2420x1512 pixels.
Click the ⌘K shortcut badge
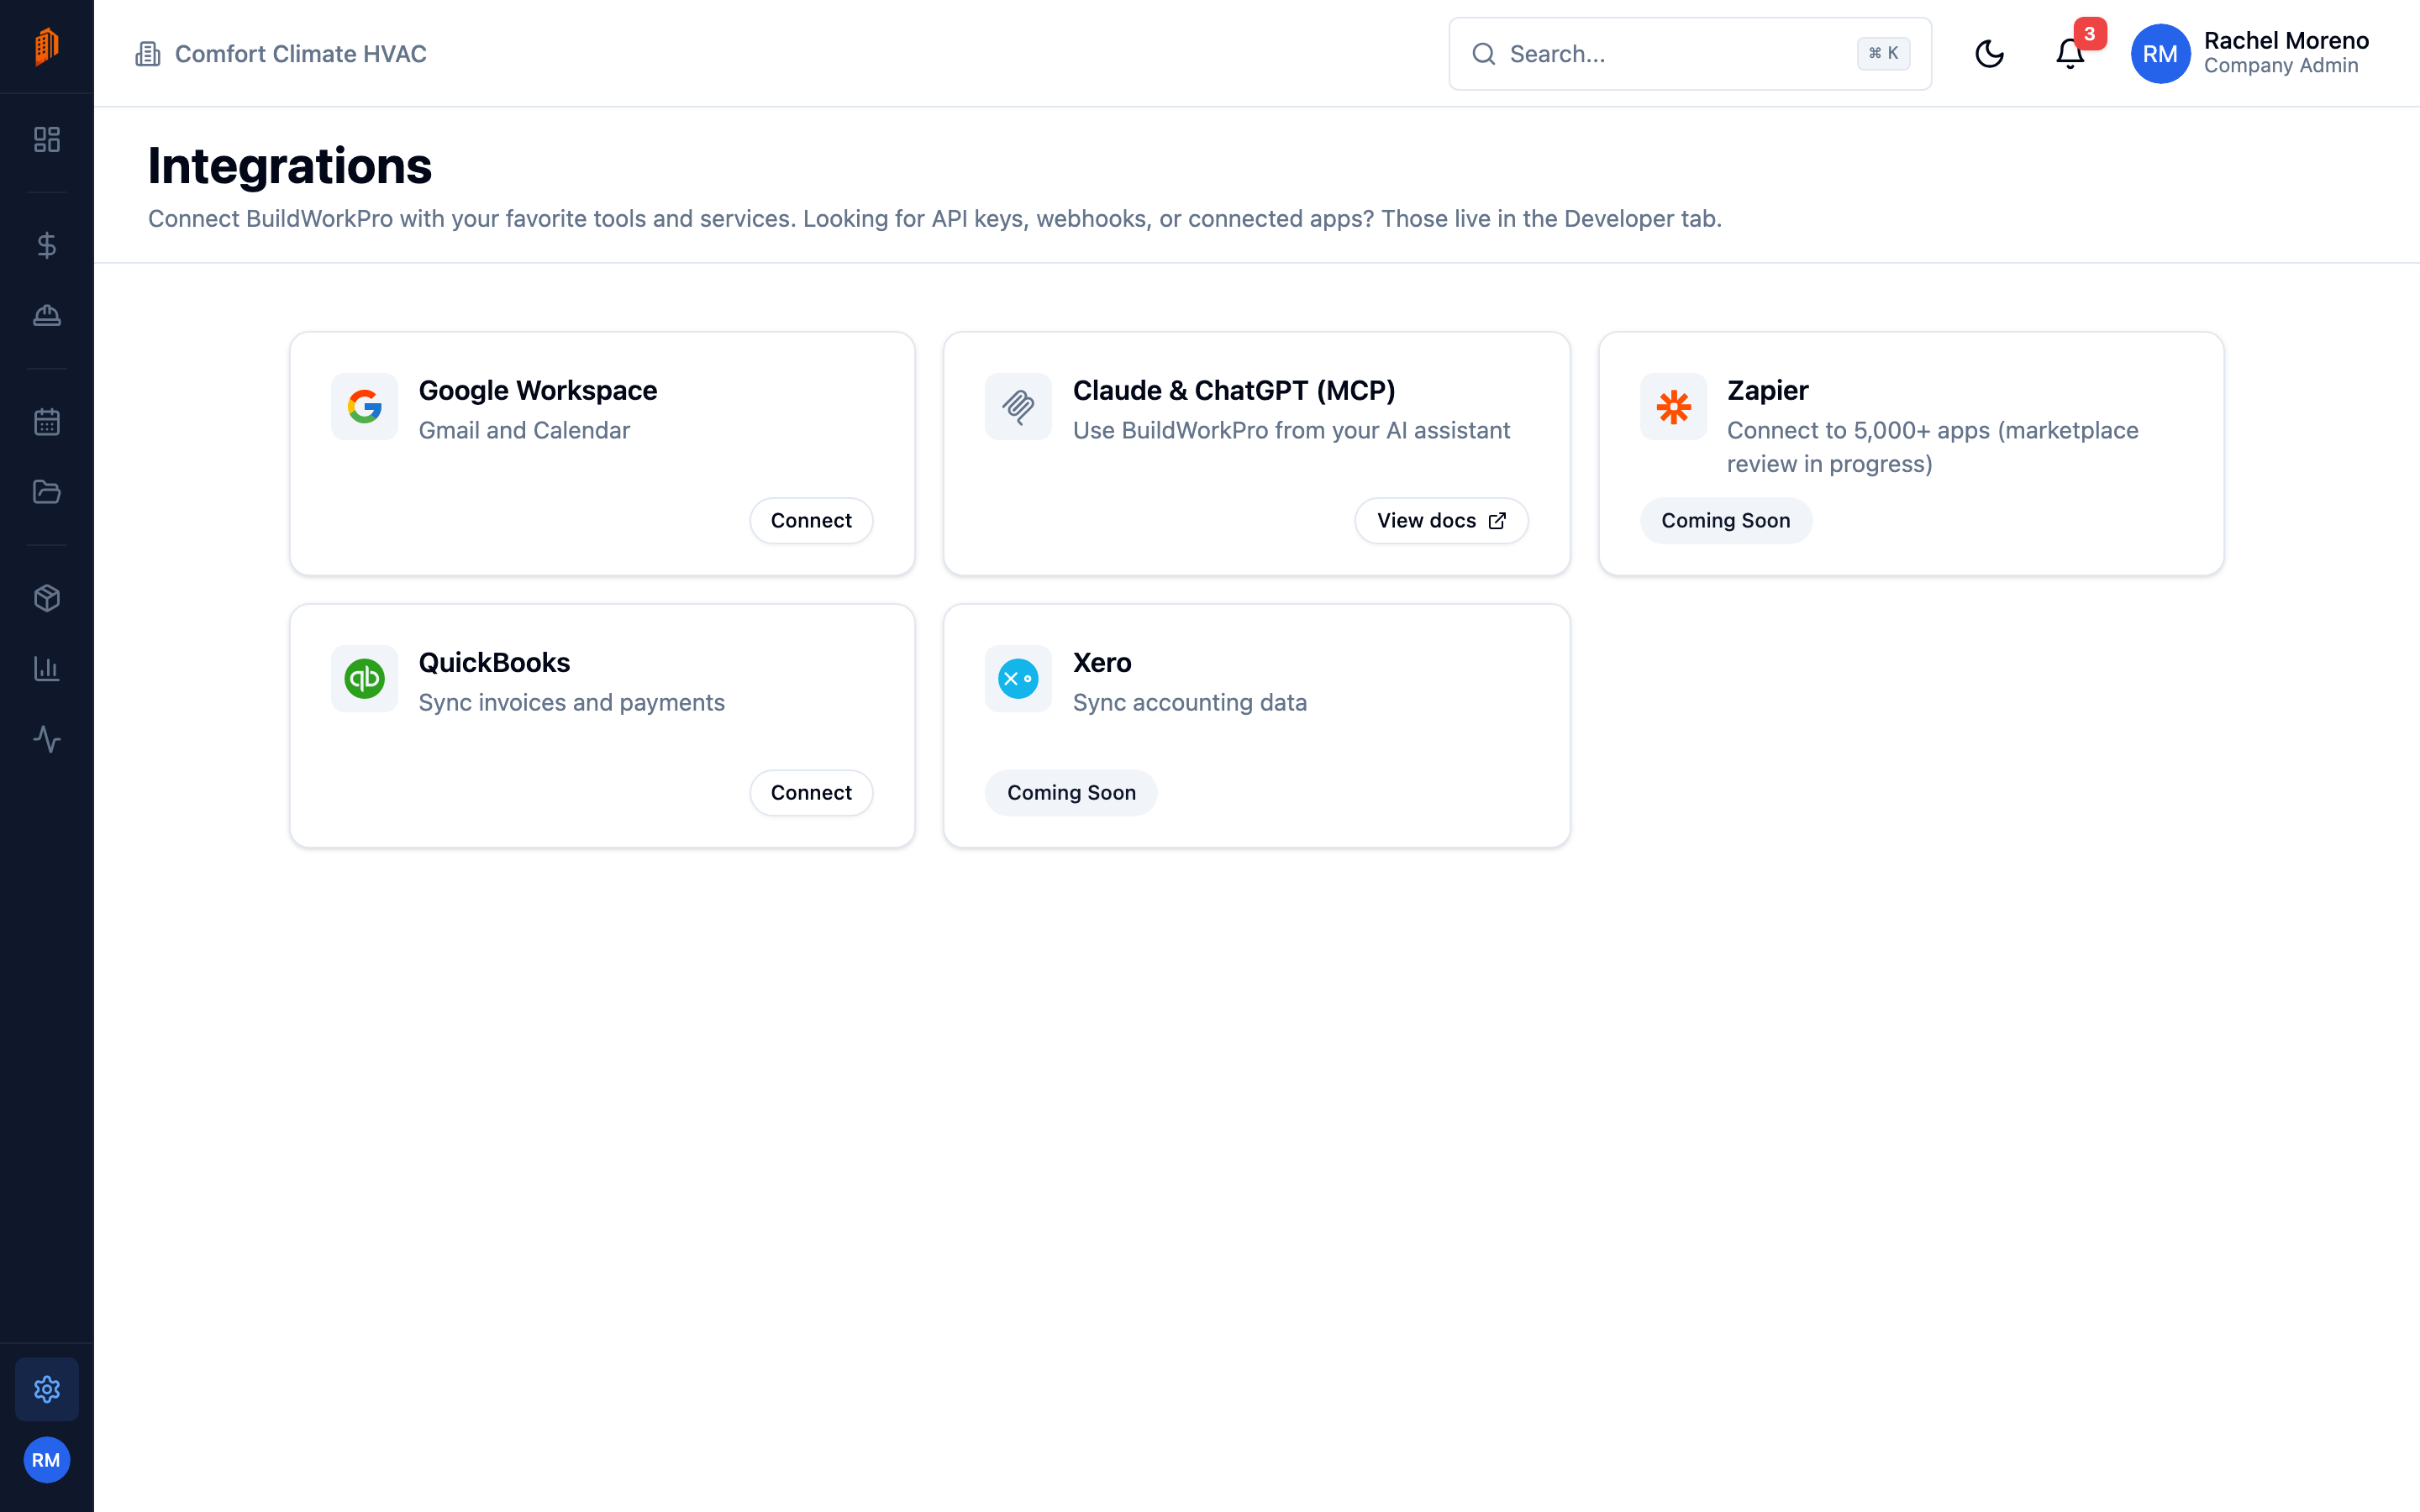[x=1883, y=54]
